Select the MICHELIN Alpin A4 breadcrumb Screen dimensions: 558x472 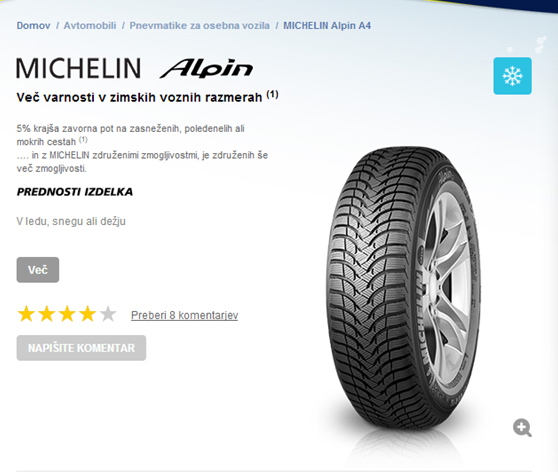coord(327,26)
